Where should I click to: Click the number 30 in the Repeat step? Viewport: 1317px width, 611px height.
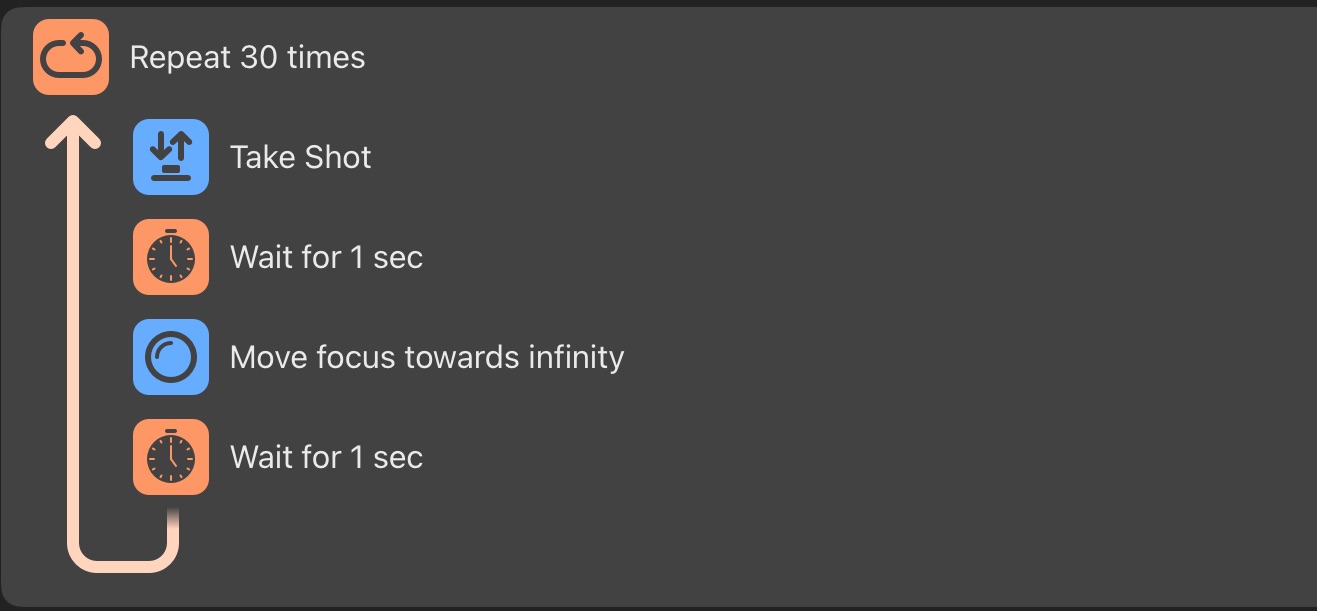[x=259, y=58]
